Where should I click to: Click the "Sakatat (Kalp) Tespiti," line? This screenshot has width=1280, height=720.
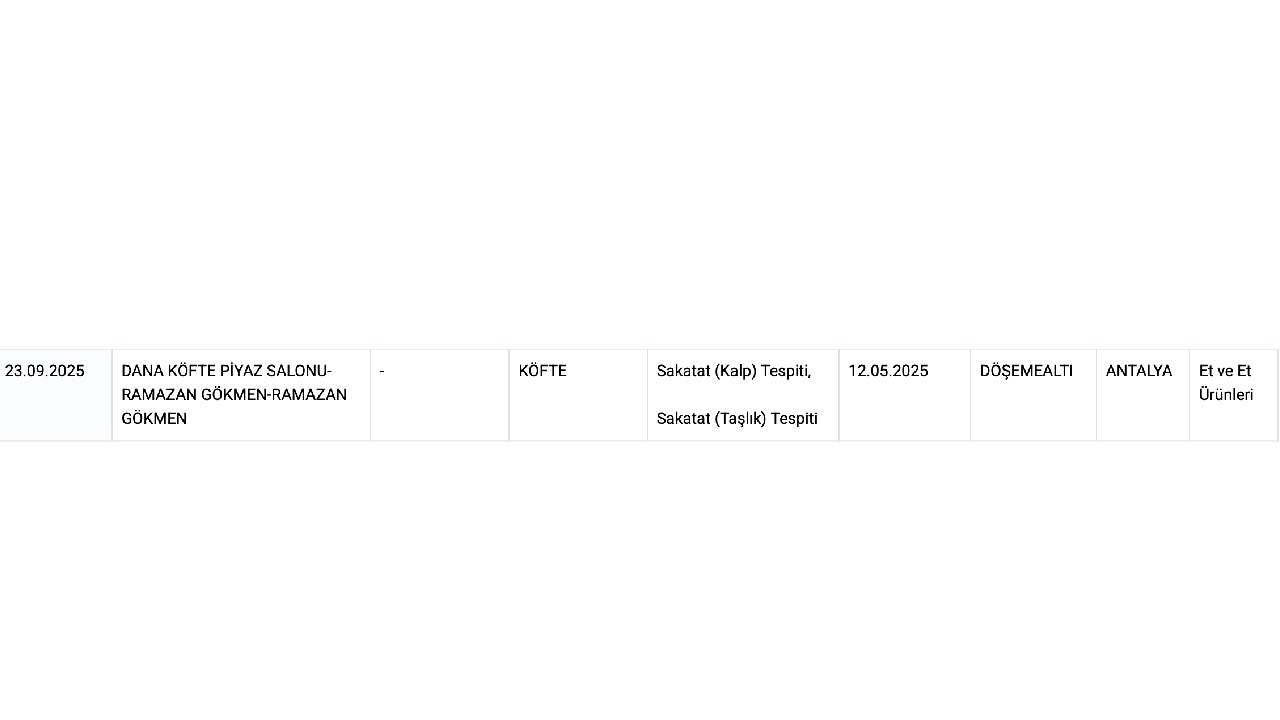[x=733, y=371]
